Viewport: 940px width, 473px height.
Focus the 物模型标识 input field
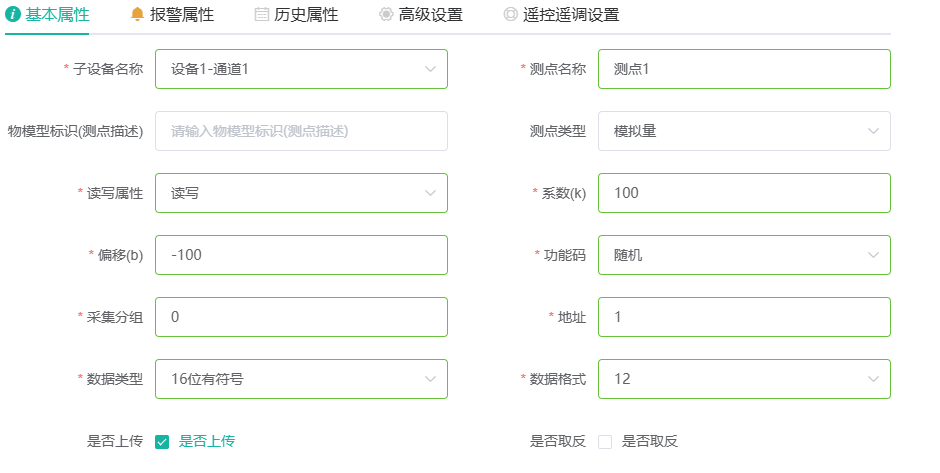302,131
